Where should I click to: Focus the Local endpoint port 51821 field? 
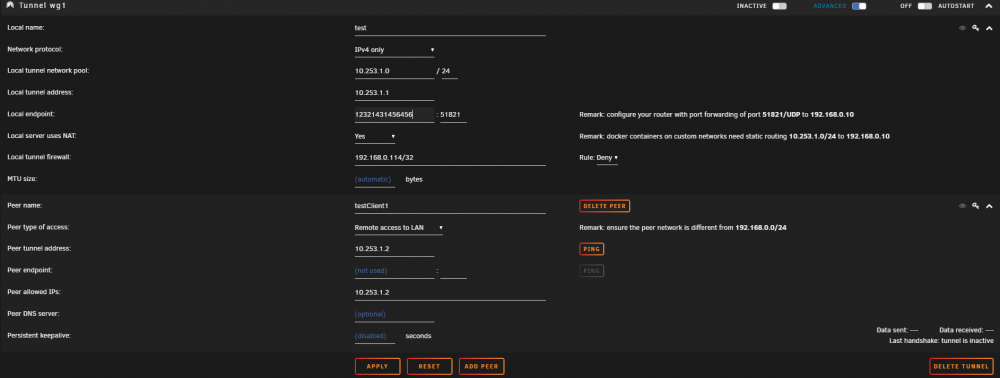(x=453, y=115)
